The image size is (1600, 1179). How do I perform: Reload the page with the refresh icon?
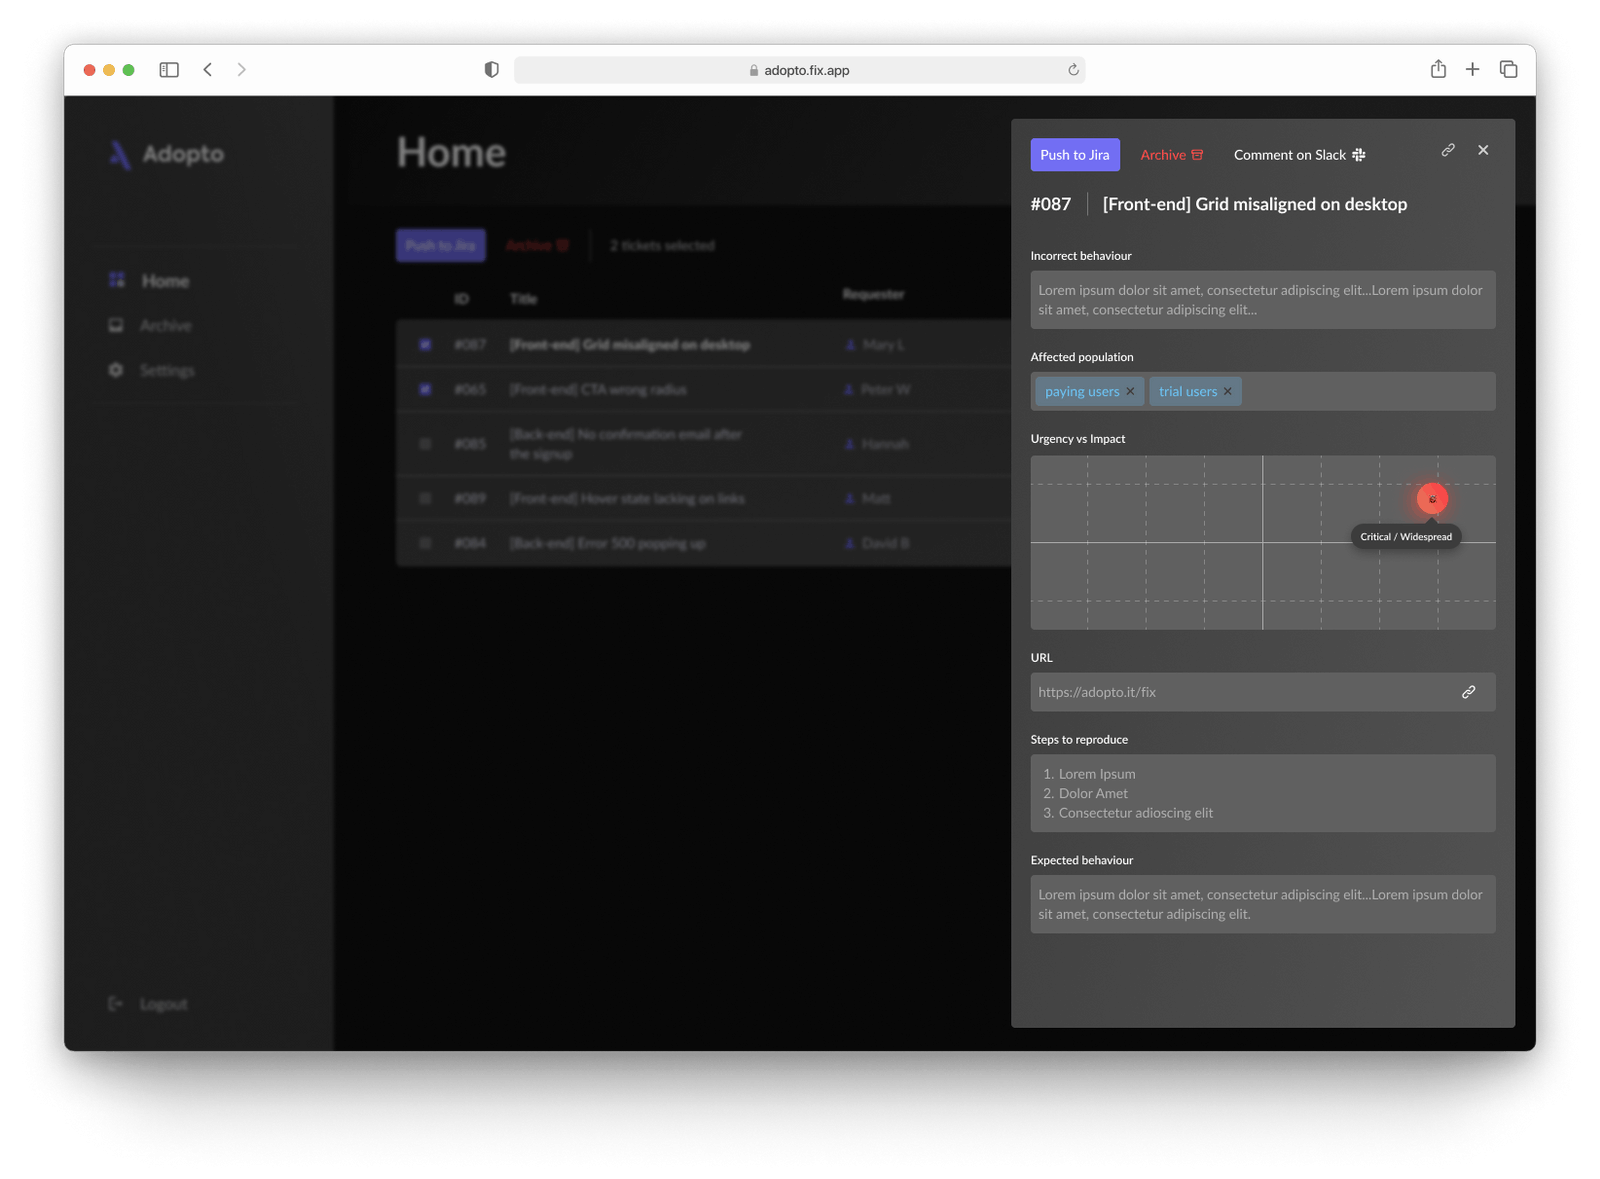pyautogui.click(x=1073, y=70)
